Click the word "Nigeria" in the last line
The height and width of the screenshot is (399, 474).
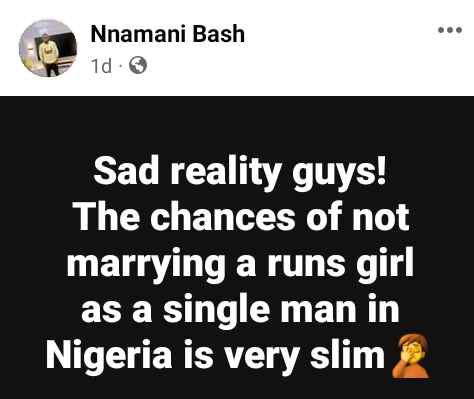[109, 356]
